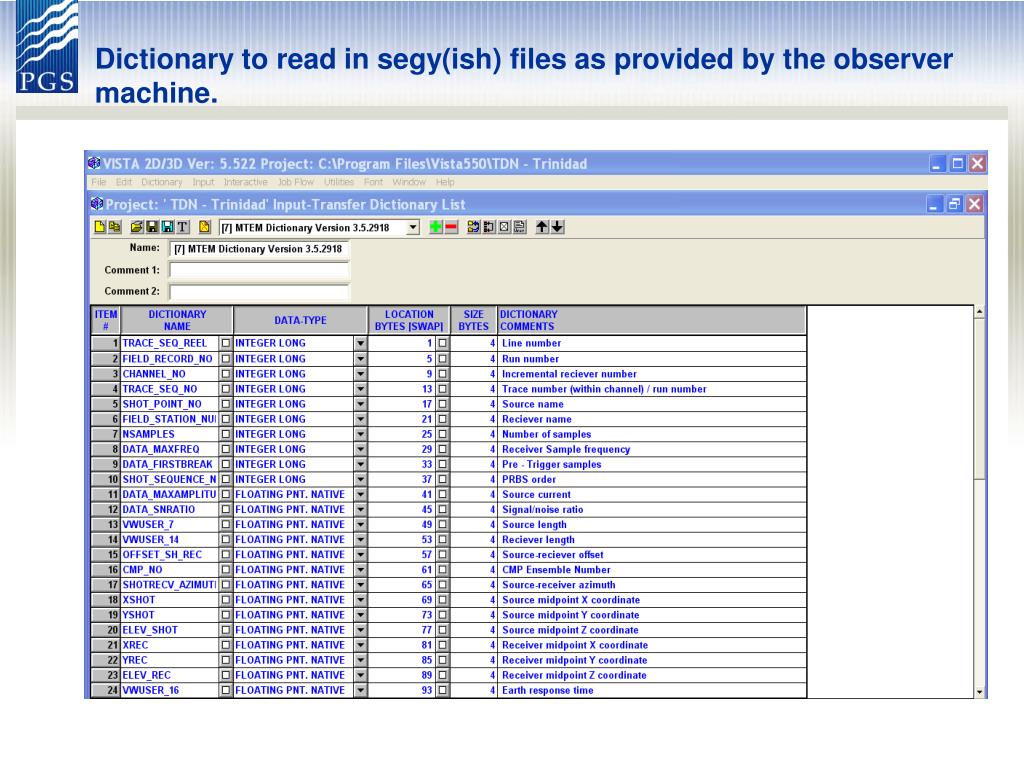The image size is (1024, 768).
Task: Open the MTEM Dictionary Version selector dropdown
Action: (413, 227)
